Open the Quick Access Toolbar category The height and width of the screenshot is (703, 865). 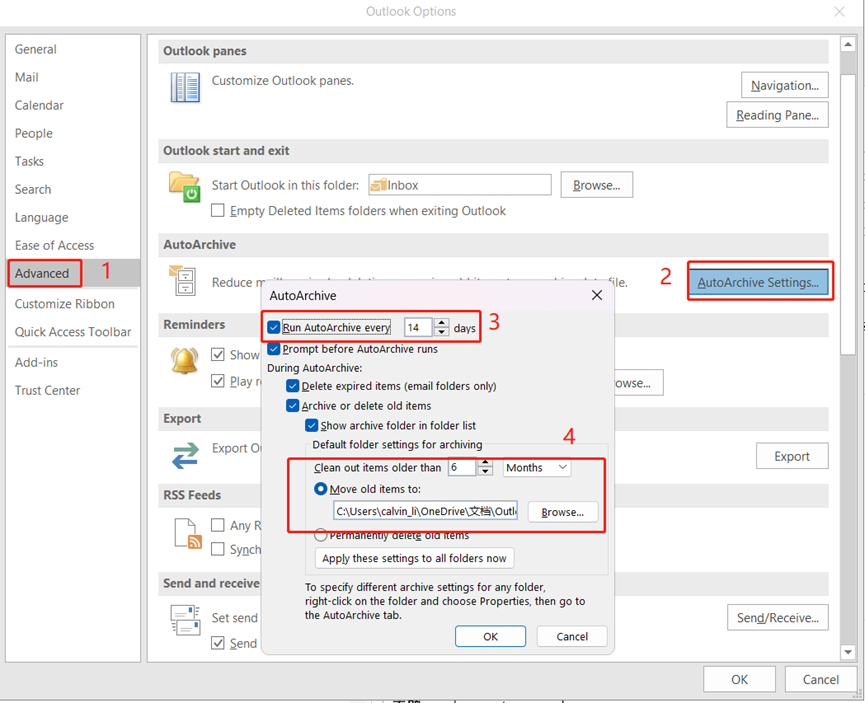73,332
